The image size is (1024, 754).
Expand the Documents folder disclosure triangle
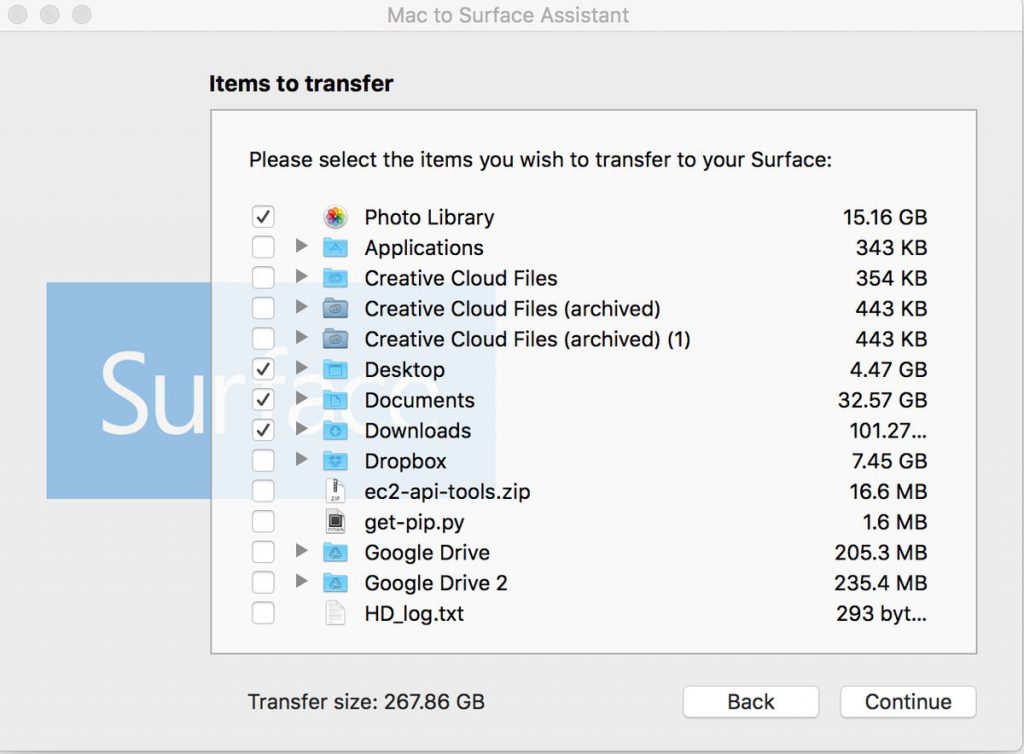tap(301, 398)
